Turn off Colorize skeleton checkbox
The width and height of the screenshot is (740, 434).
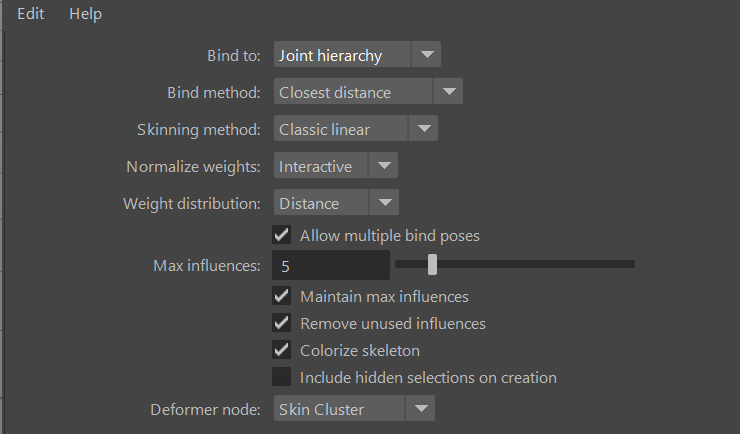click(282, 350)
